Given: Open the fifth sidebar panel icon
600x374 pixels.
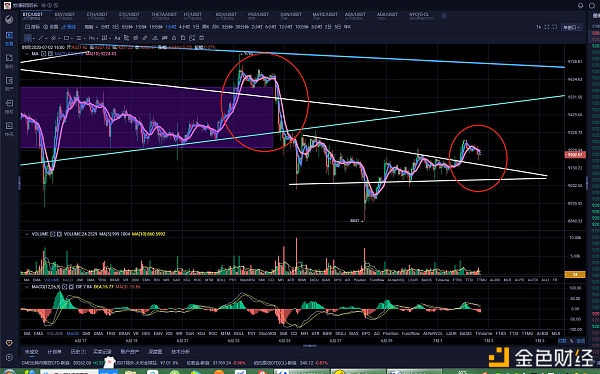Looking at the screenshot, I should pos(9,129).
